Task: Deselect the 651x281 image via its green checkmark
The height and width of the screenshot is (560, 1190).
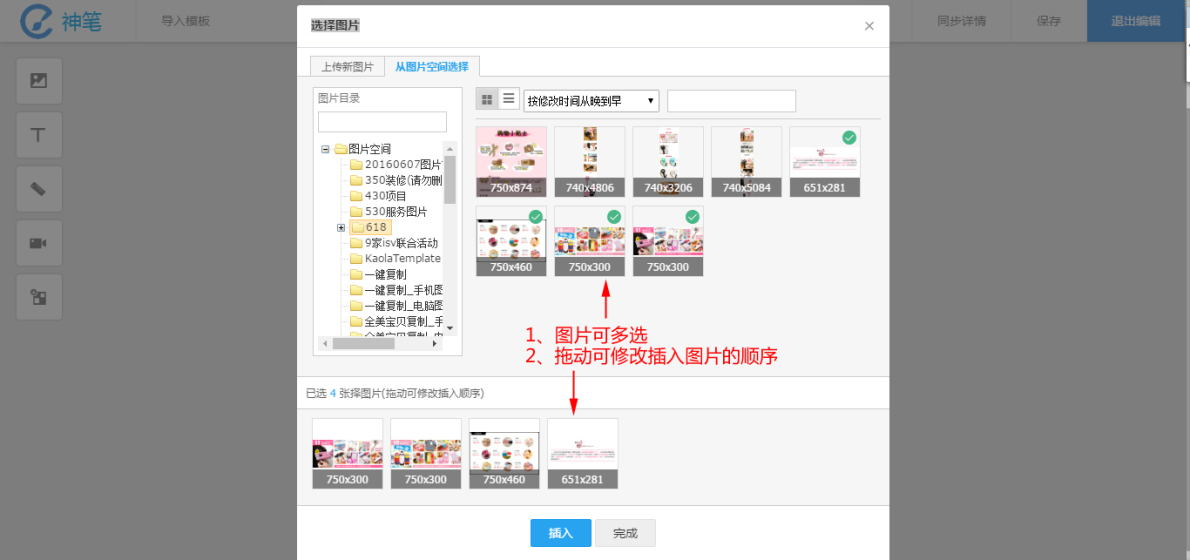Action: [x=849, y=137]
